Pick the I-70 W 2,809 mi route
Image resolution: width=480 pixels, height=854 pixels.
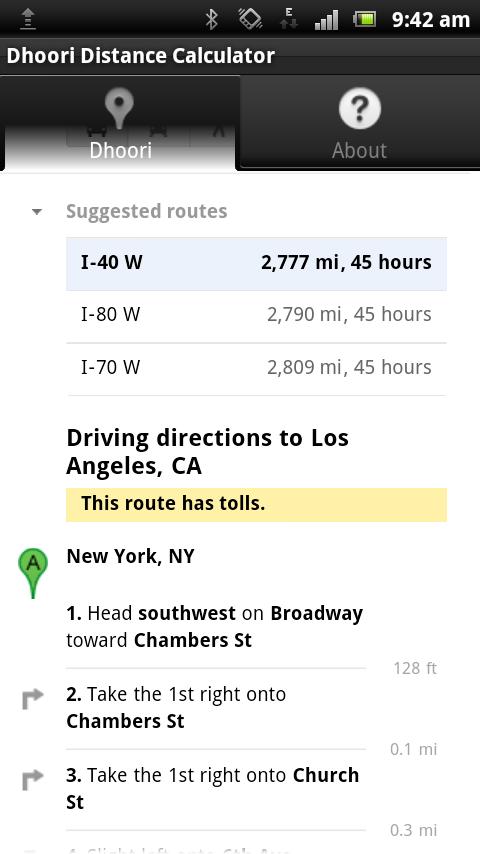(256, 369)
